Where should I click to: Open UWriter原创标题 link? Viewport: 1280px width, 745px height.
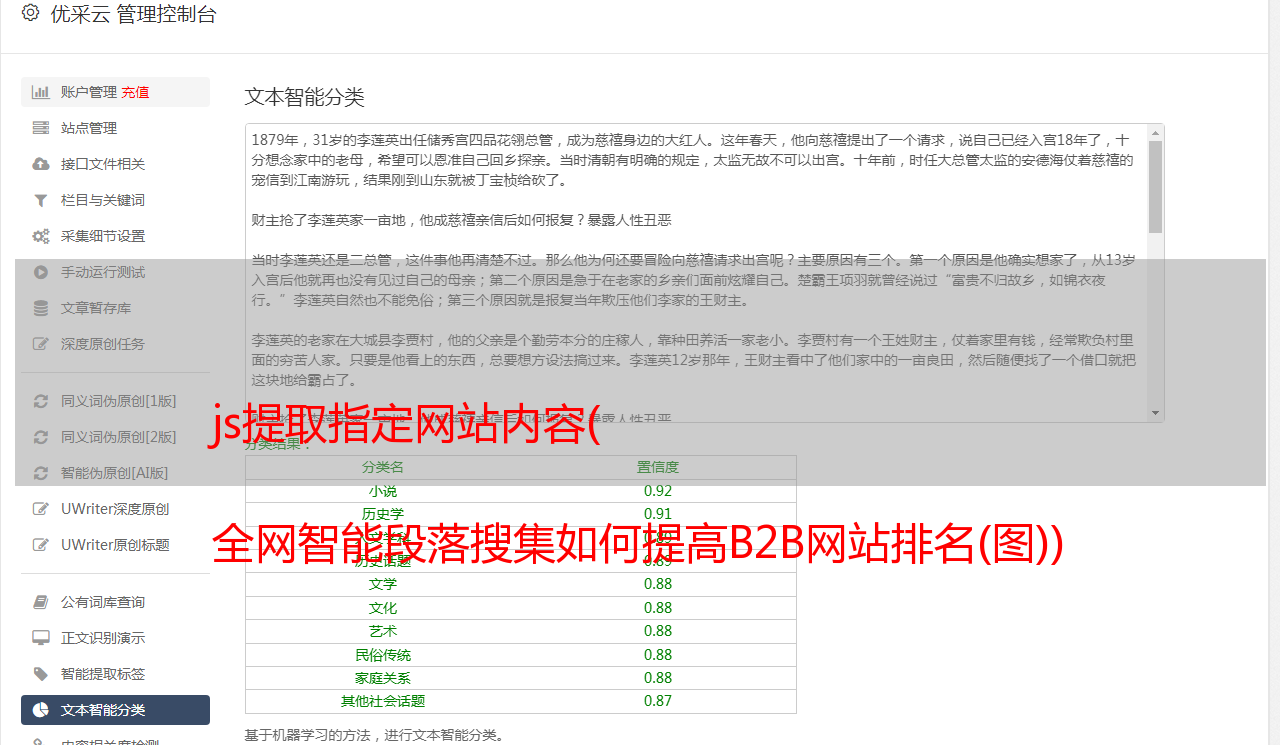[115, 545]
